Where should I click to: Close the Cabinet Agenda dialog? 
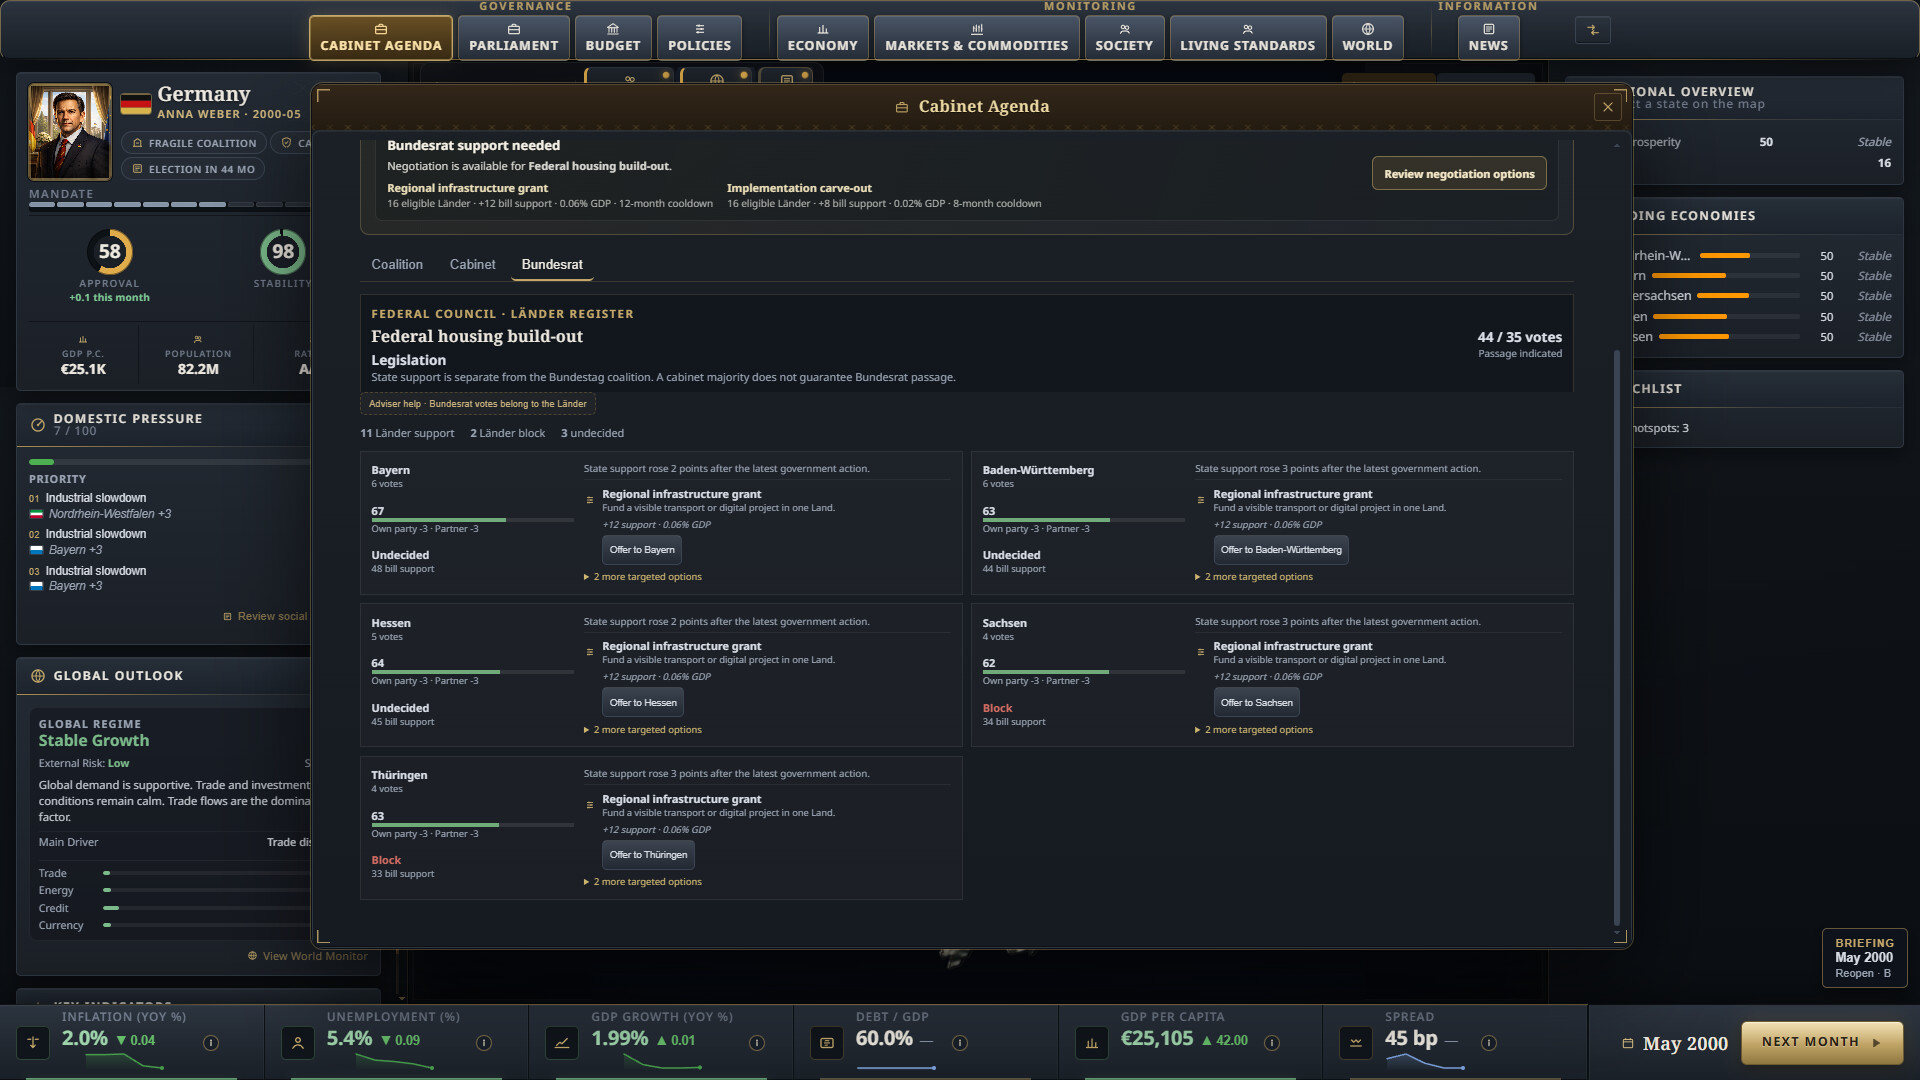click(1607, 107)
